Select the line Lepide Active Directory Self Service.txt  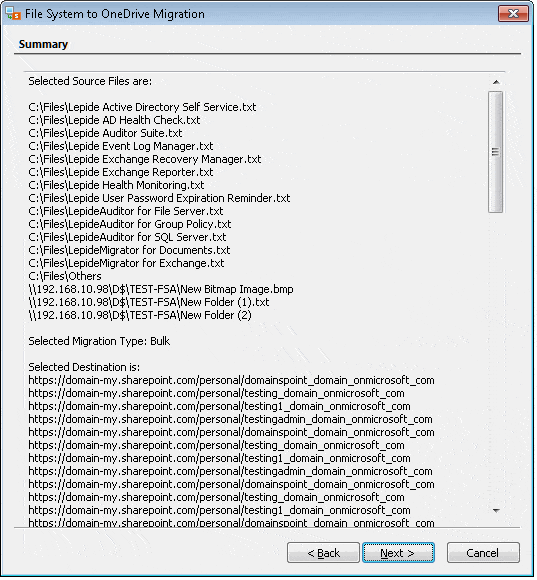pos(142,107)
